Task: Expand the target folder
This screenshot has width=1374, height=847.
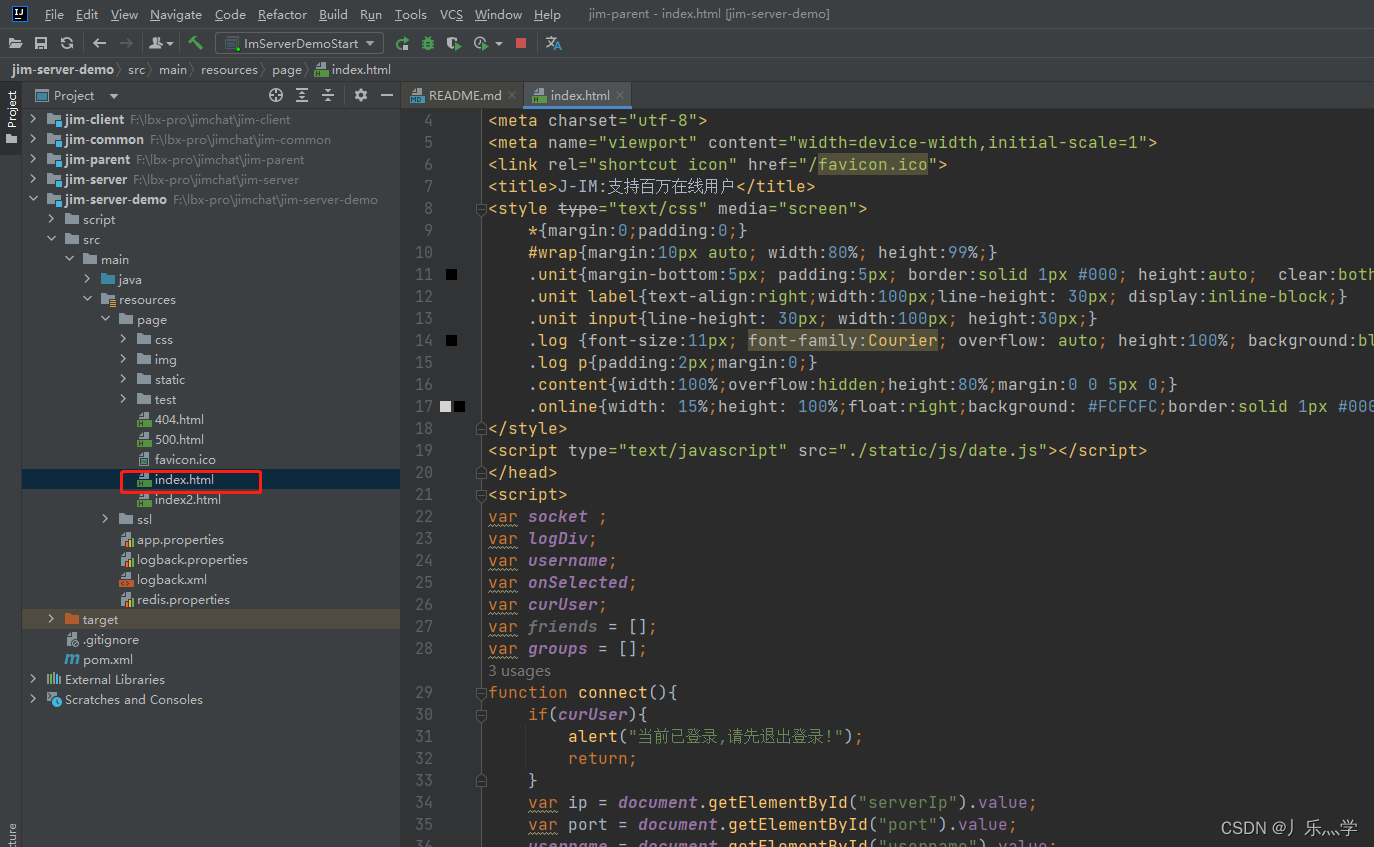Action: pos(52,619)
